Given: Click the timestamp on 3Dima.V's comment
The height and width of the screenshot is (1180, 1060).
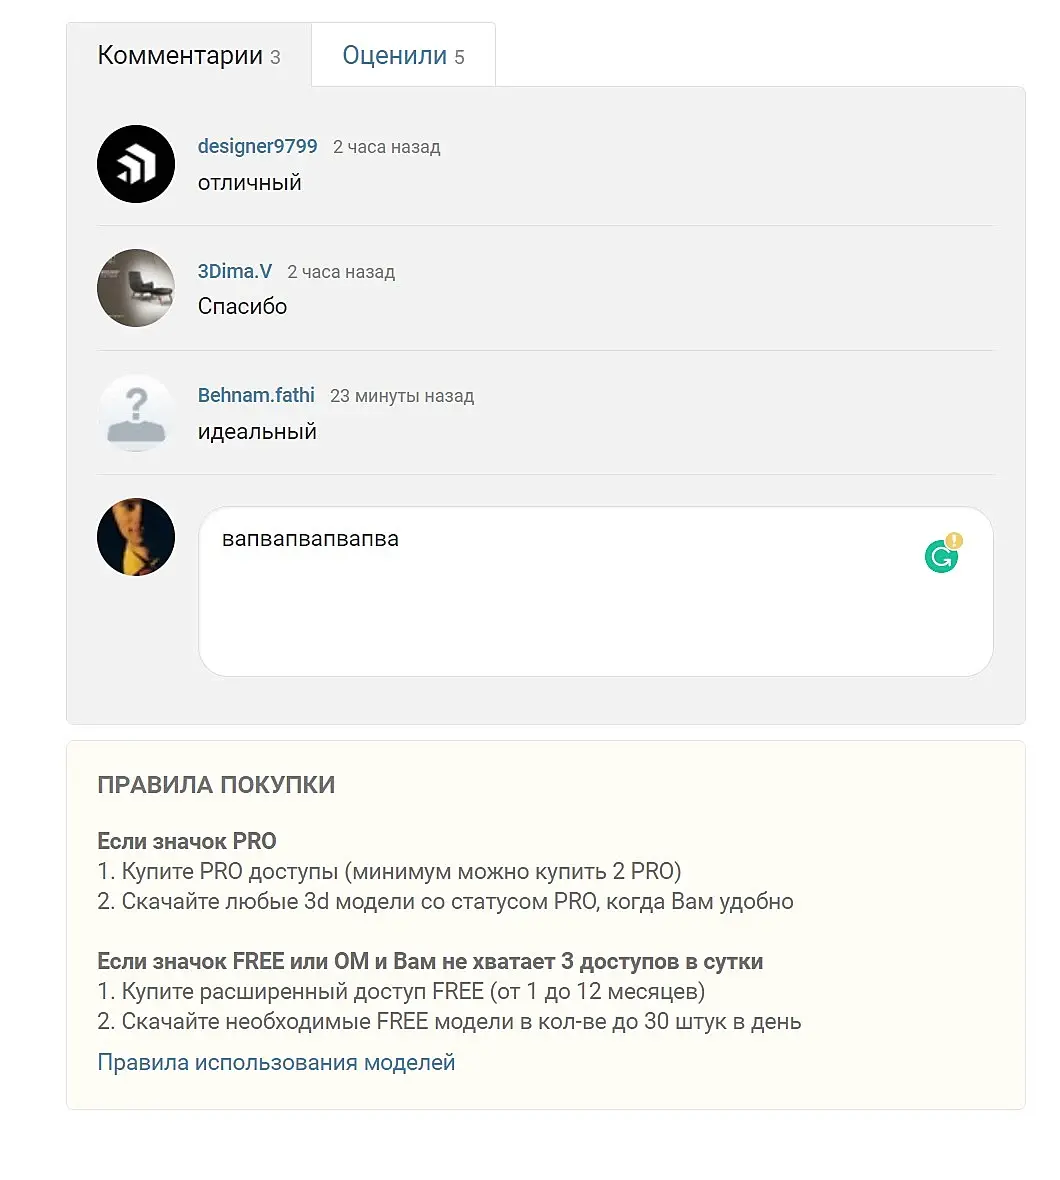Looking at the screenshot, I should click(341, 272).
